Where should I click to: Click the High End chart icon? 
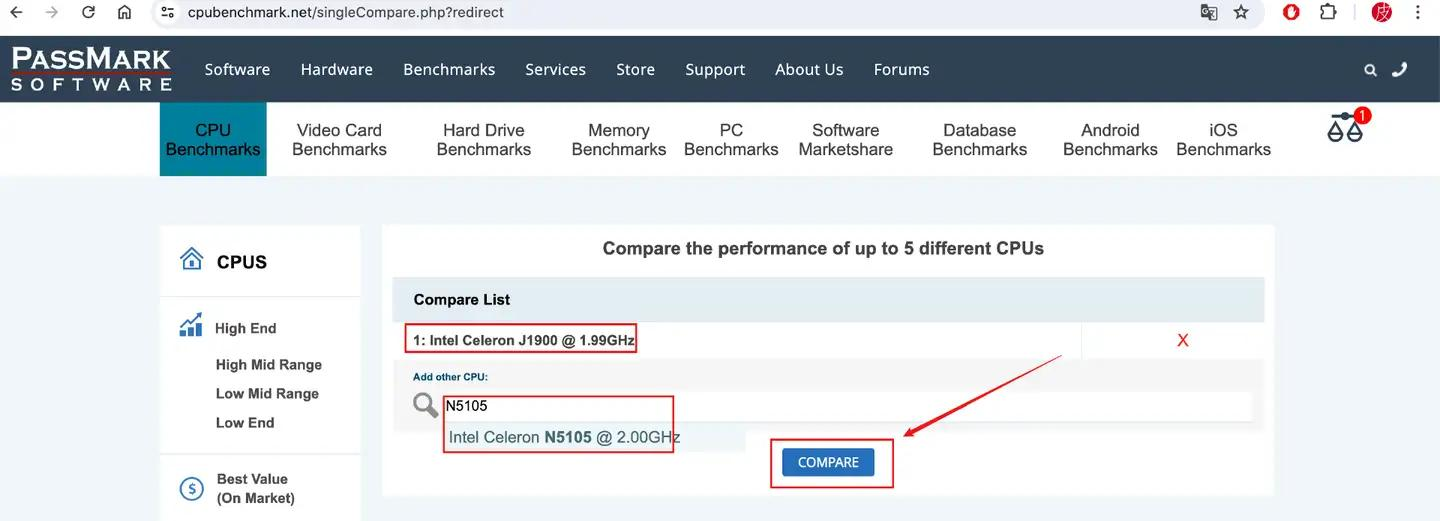[190, 327]
